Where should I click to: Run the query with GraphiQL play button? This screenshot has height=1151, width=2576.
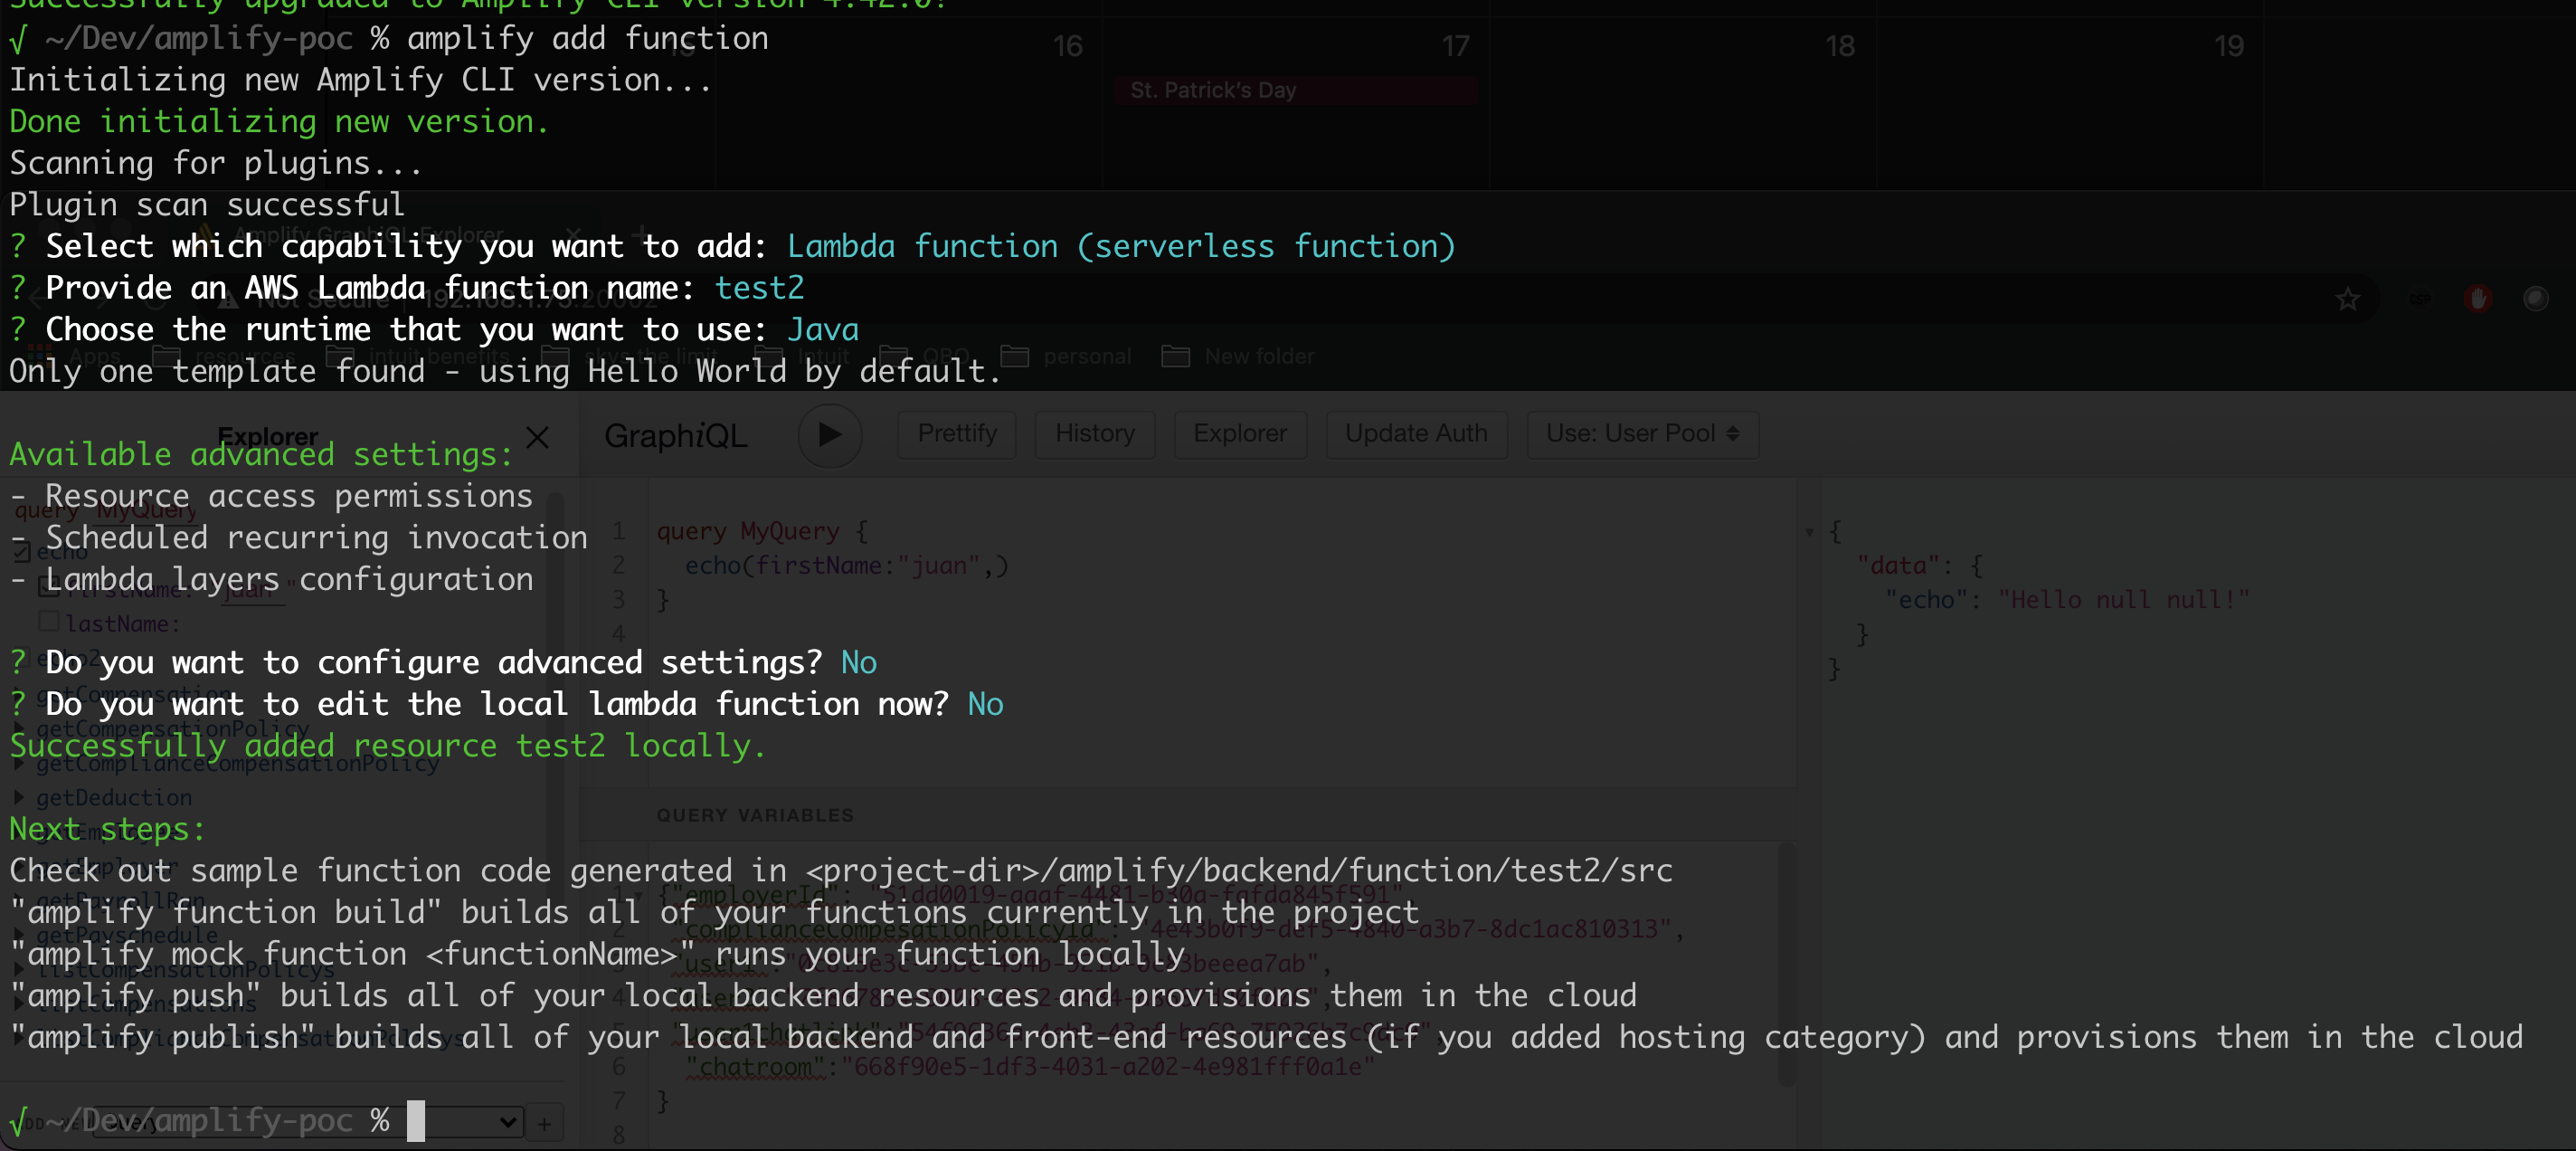point(829,434)
